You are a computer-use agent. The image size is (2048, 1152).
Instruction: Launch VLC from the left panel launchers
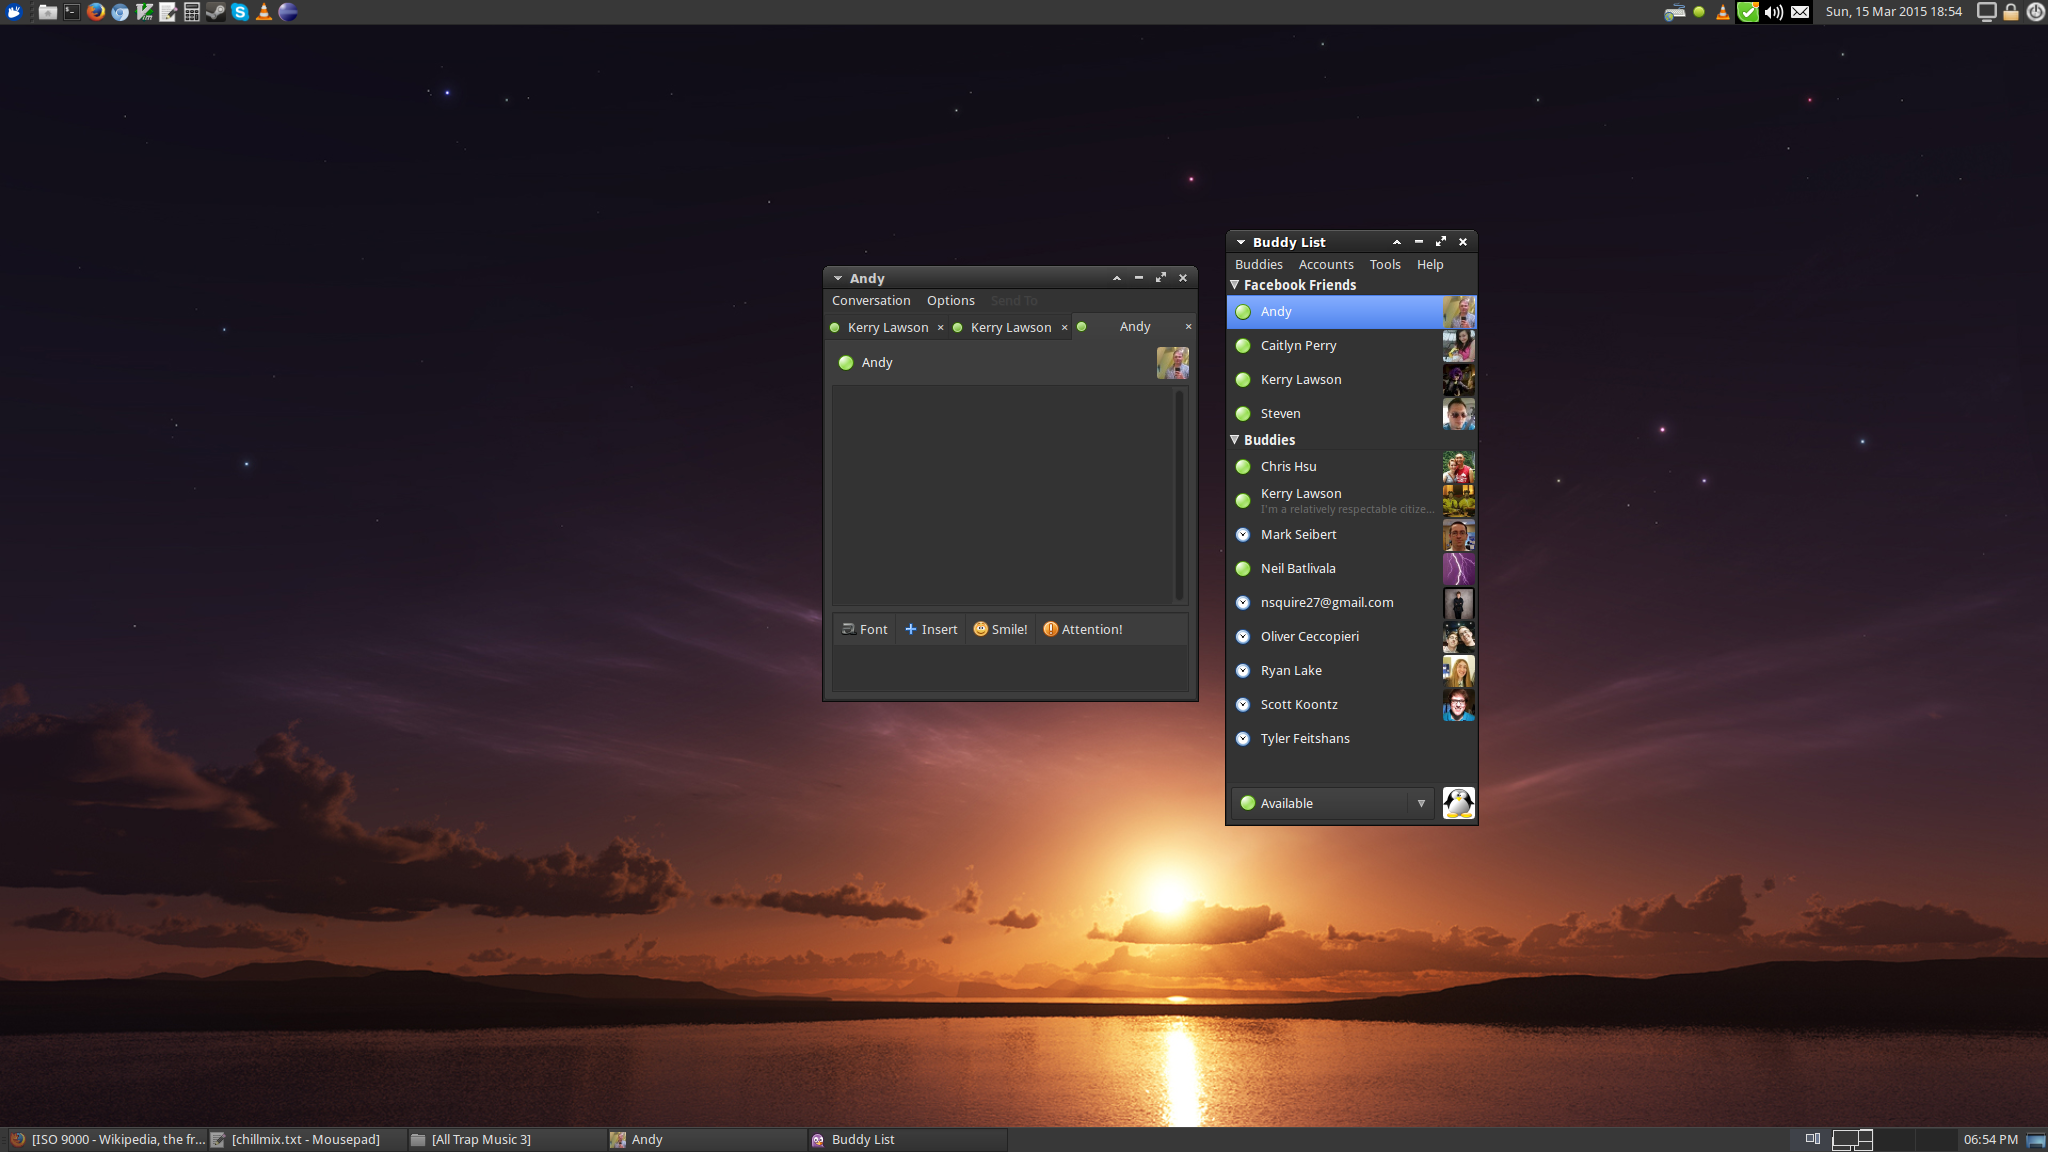pos(264,12)
